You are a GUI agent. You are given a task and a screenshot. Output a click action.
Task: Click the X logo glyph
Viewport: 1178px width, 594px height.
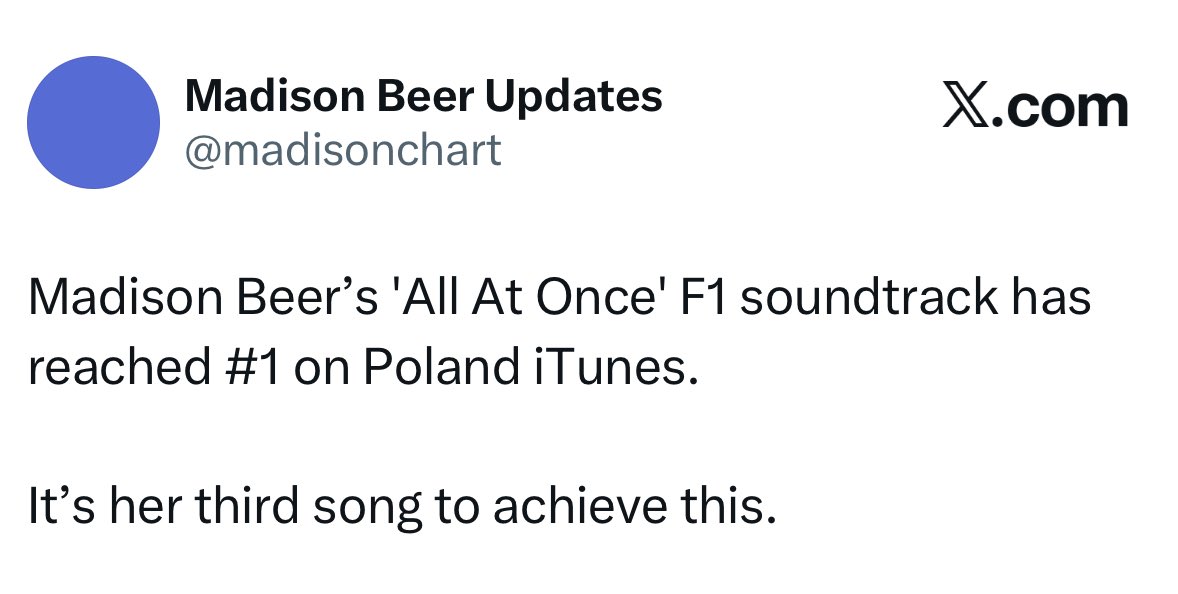pyautogui.click(x=965, y=108)
